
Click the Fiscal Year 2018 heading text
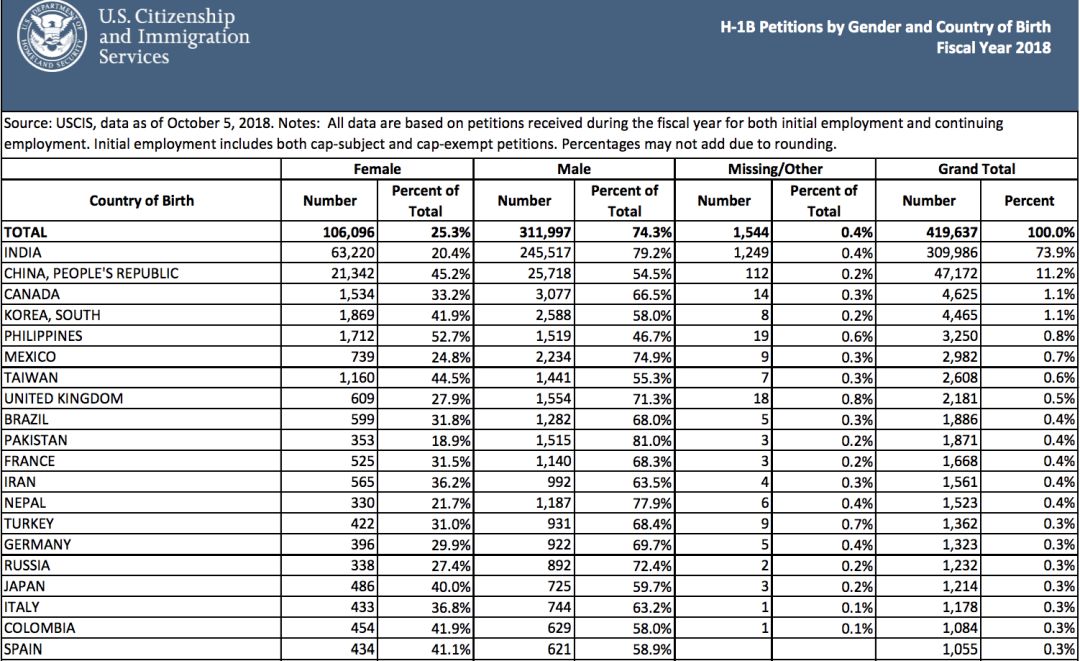click(x=993, y=48)
